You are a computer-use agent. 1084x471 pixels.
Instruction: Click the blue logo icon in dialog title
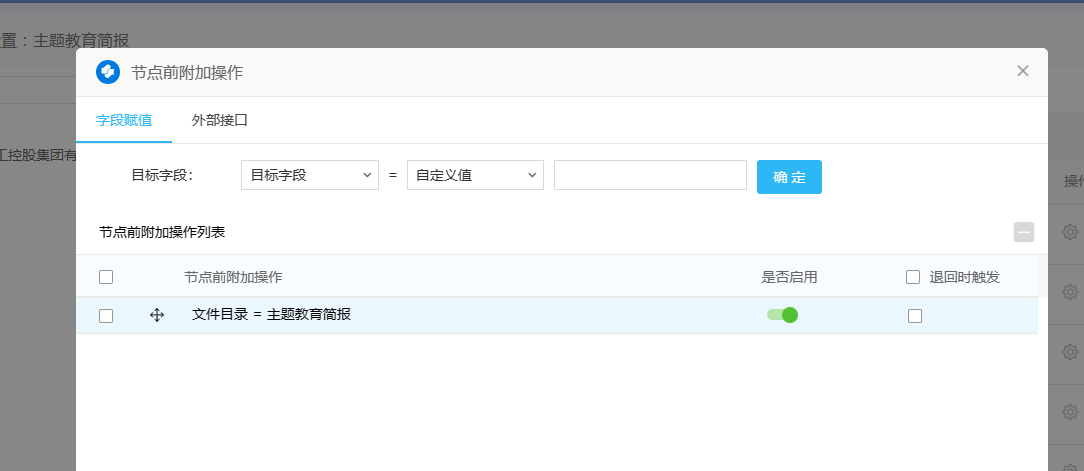107,72
